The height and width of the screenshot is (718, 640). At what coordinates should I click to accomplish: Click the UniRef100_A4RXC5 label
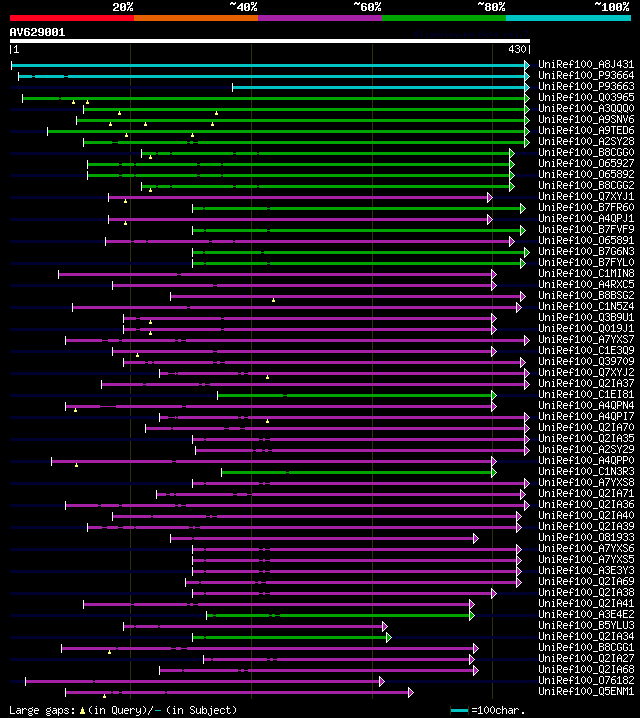[x=586, y=284]
